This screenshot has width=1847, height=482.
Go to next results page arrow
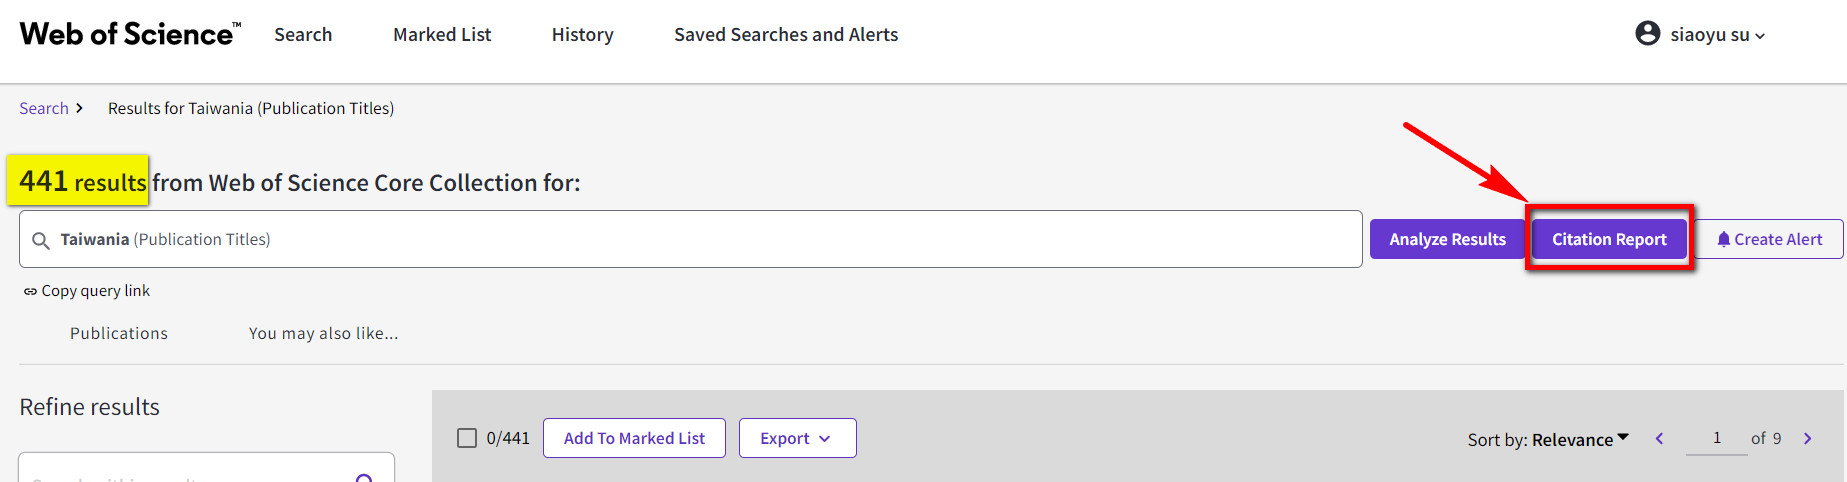1807,438
